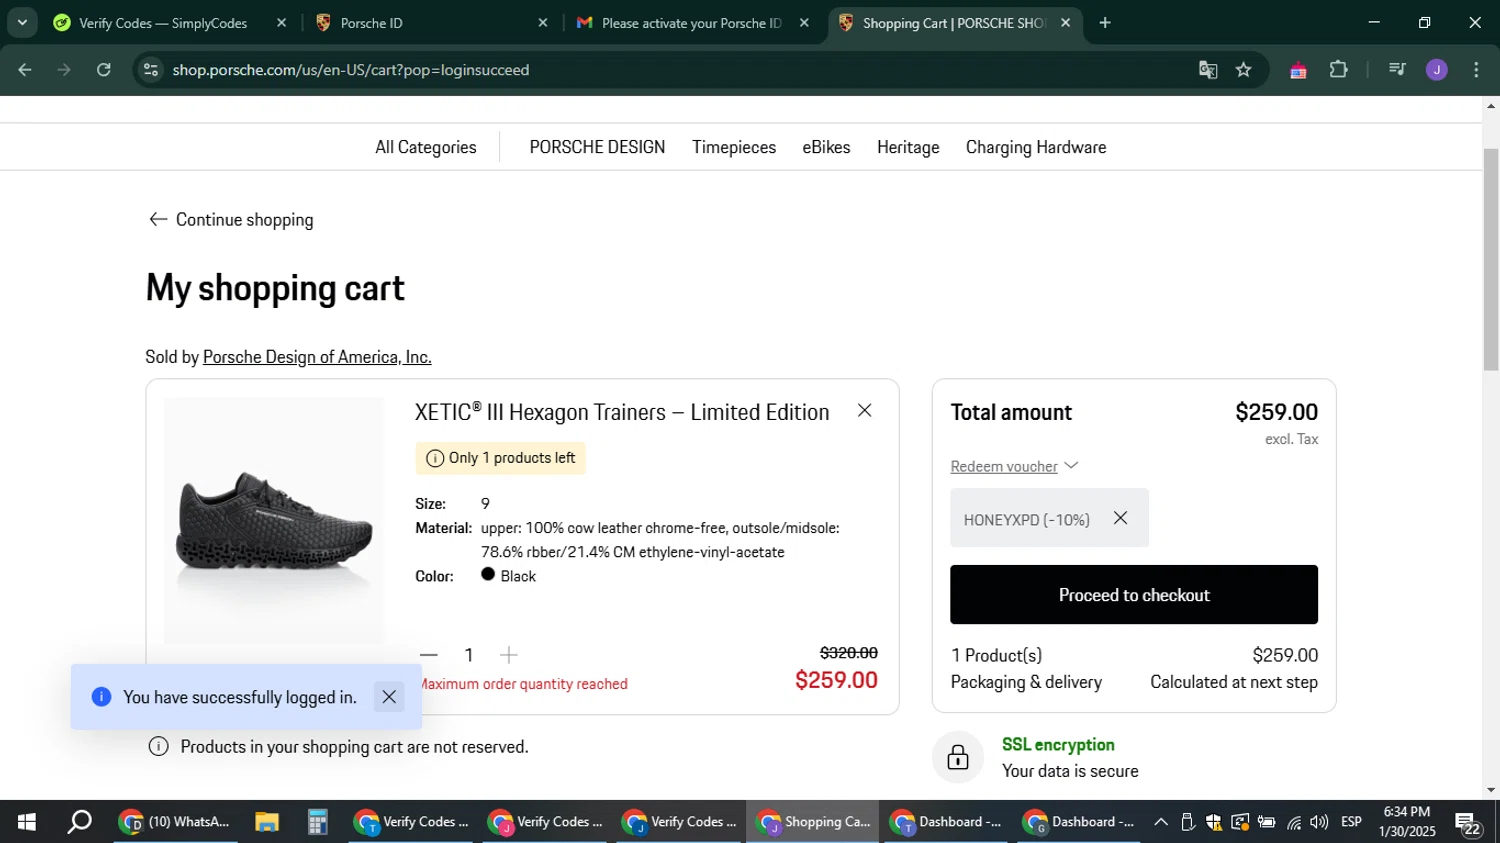
Task: Click the SSL encryption lock icon
Action: tap(958, 757)
